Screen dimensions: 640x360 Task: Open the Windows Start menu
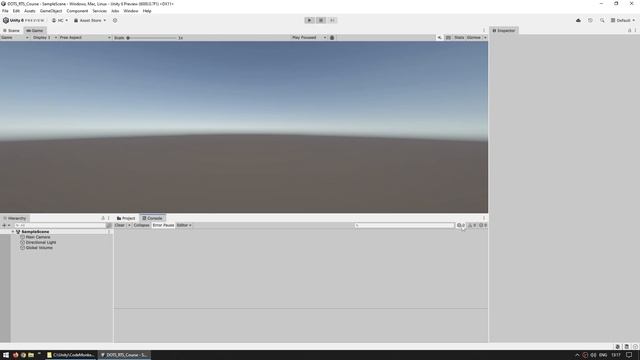pyautogui.click(x=6, y=355)
